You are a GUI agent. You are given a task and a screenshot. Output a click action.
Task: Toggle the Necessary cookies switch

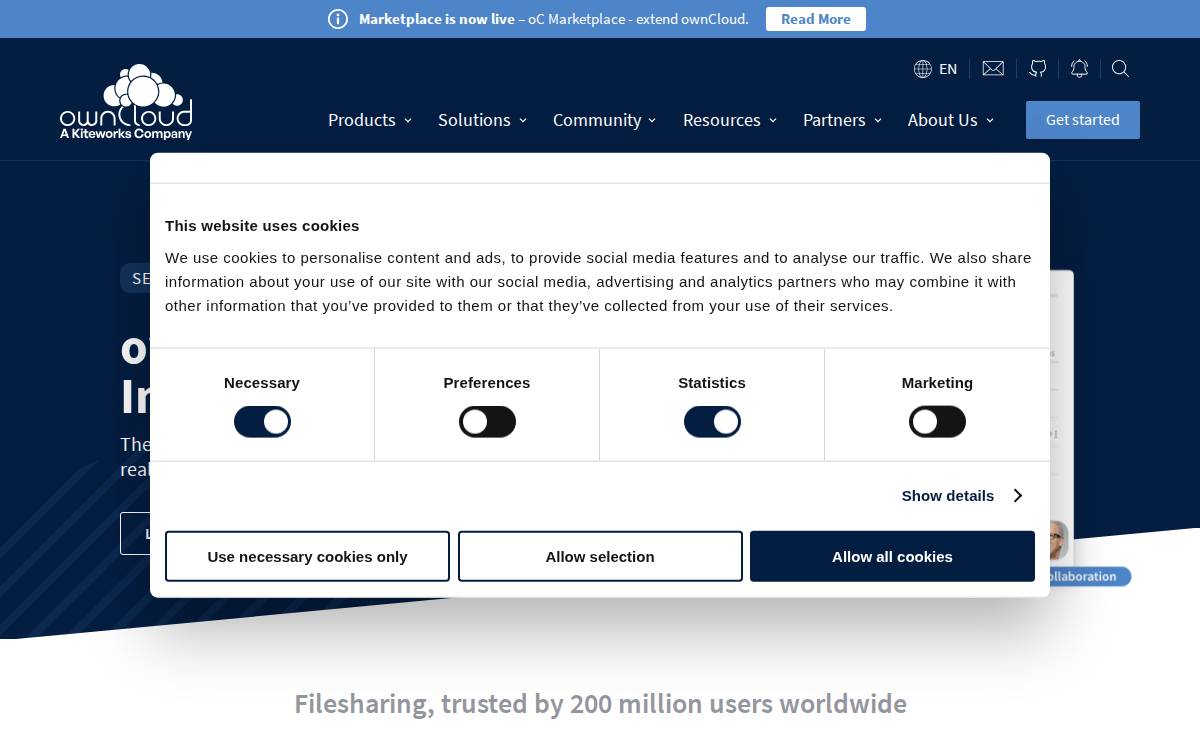pos(262,422)
